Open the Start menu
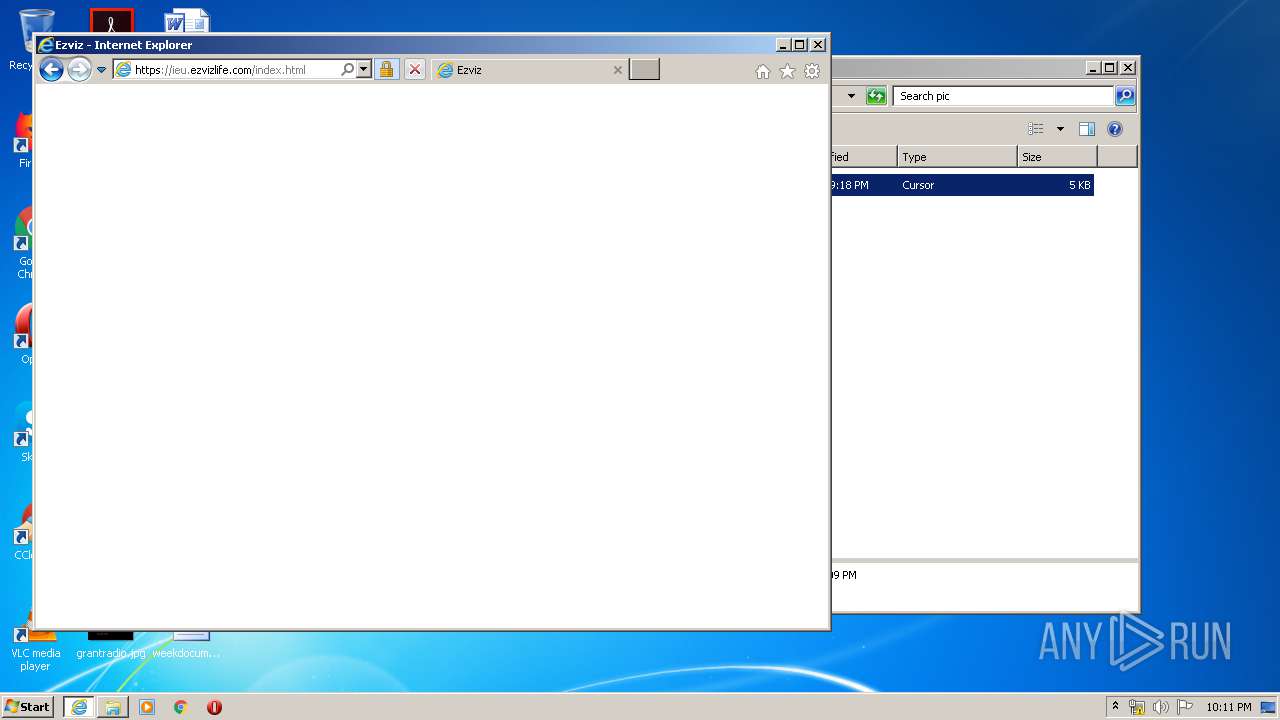The height and width of the screenshot is (720, 1280). (x=27, y=707)
